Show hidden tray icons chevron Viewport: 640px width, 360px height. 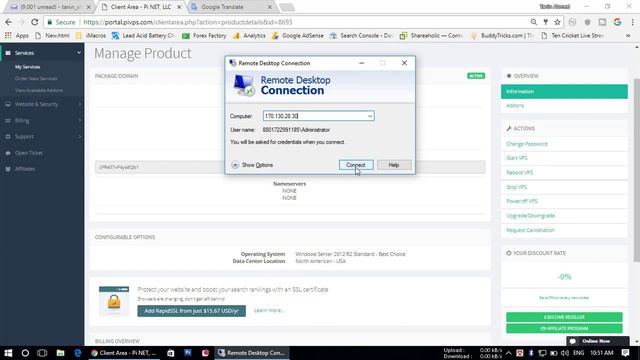[509, 353]
